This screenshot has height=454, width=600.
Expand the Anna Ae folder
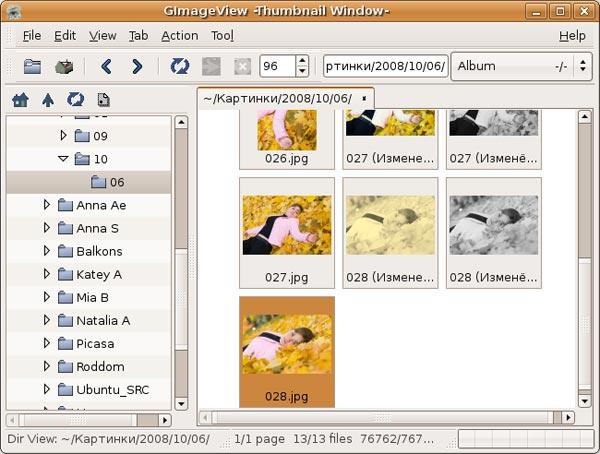47,204
